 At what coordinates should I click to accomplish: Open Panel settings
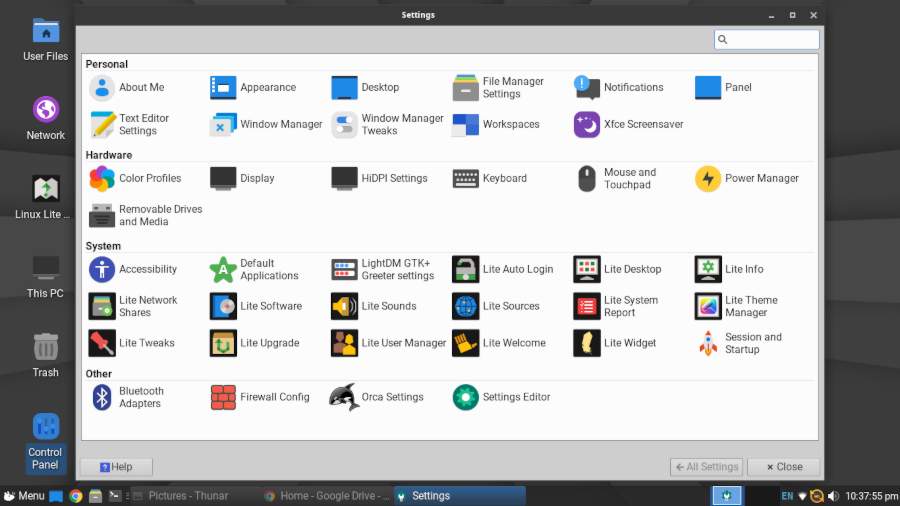[723, 87]
